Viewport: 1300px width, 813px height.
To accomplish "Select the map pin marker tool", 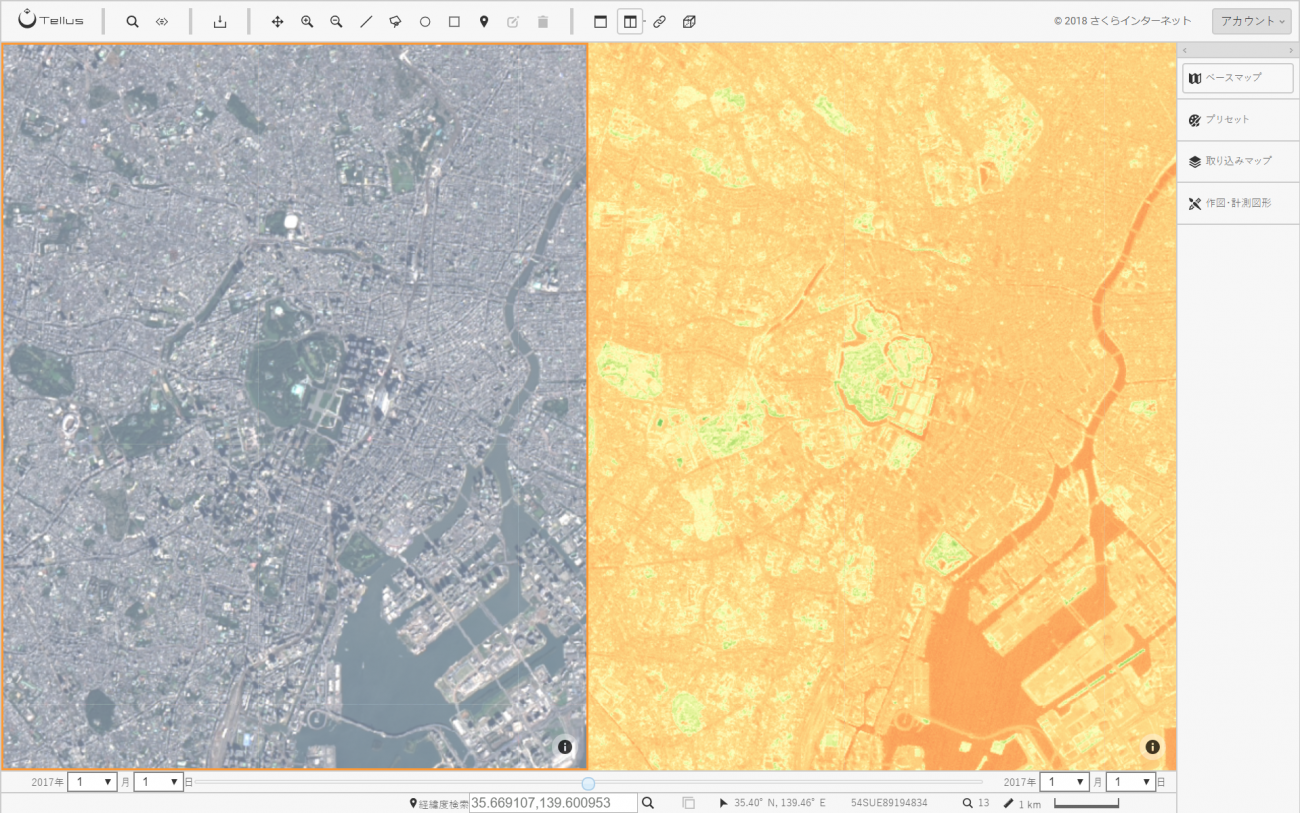I will [x=484, y=21].
